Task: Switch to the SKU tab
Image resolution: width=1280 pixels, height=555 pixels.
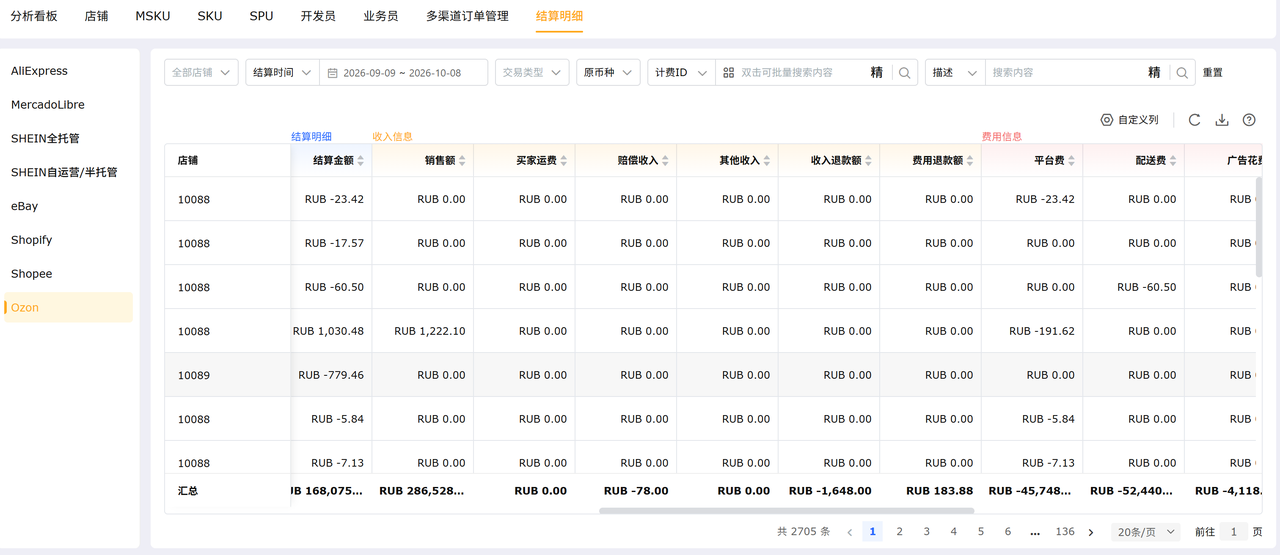Action: click(x=210, y=16)
